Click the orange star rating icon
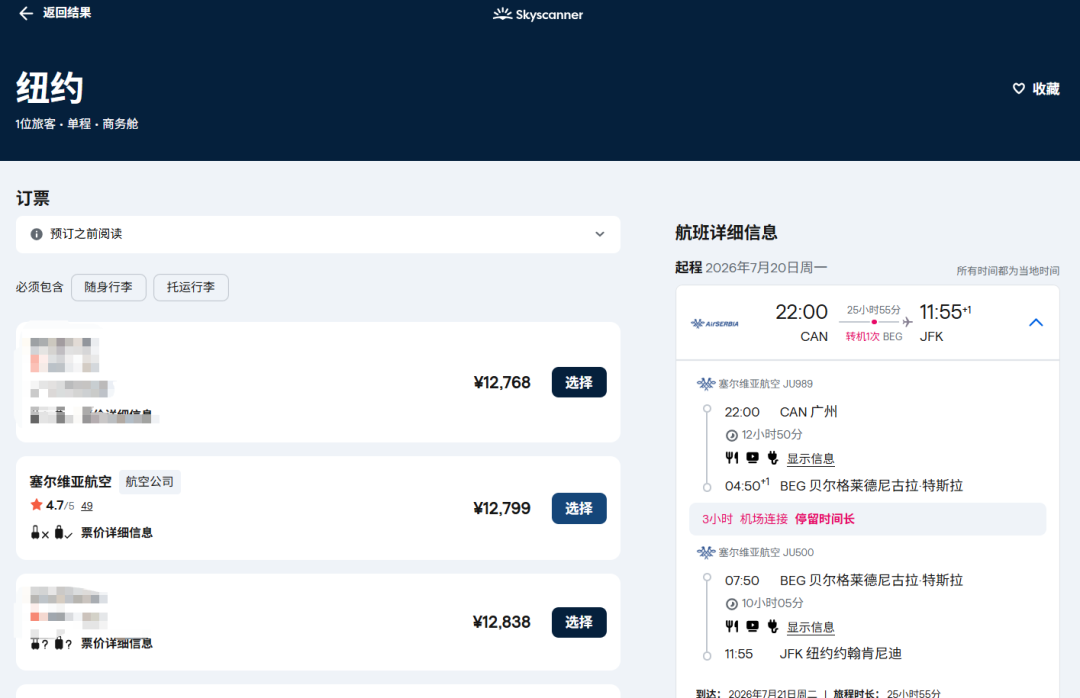Screen dimensions: 1080x698 pyautogui.click(x=36, y=505)
